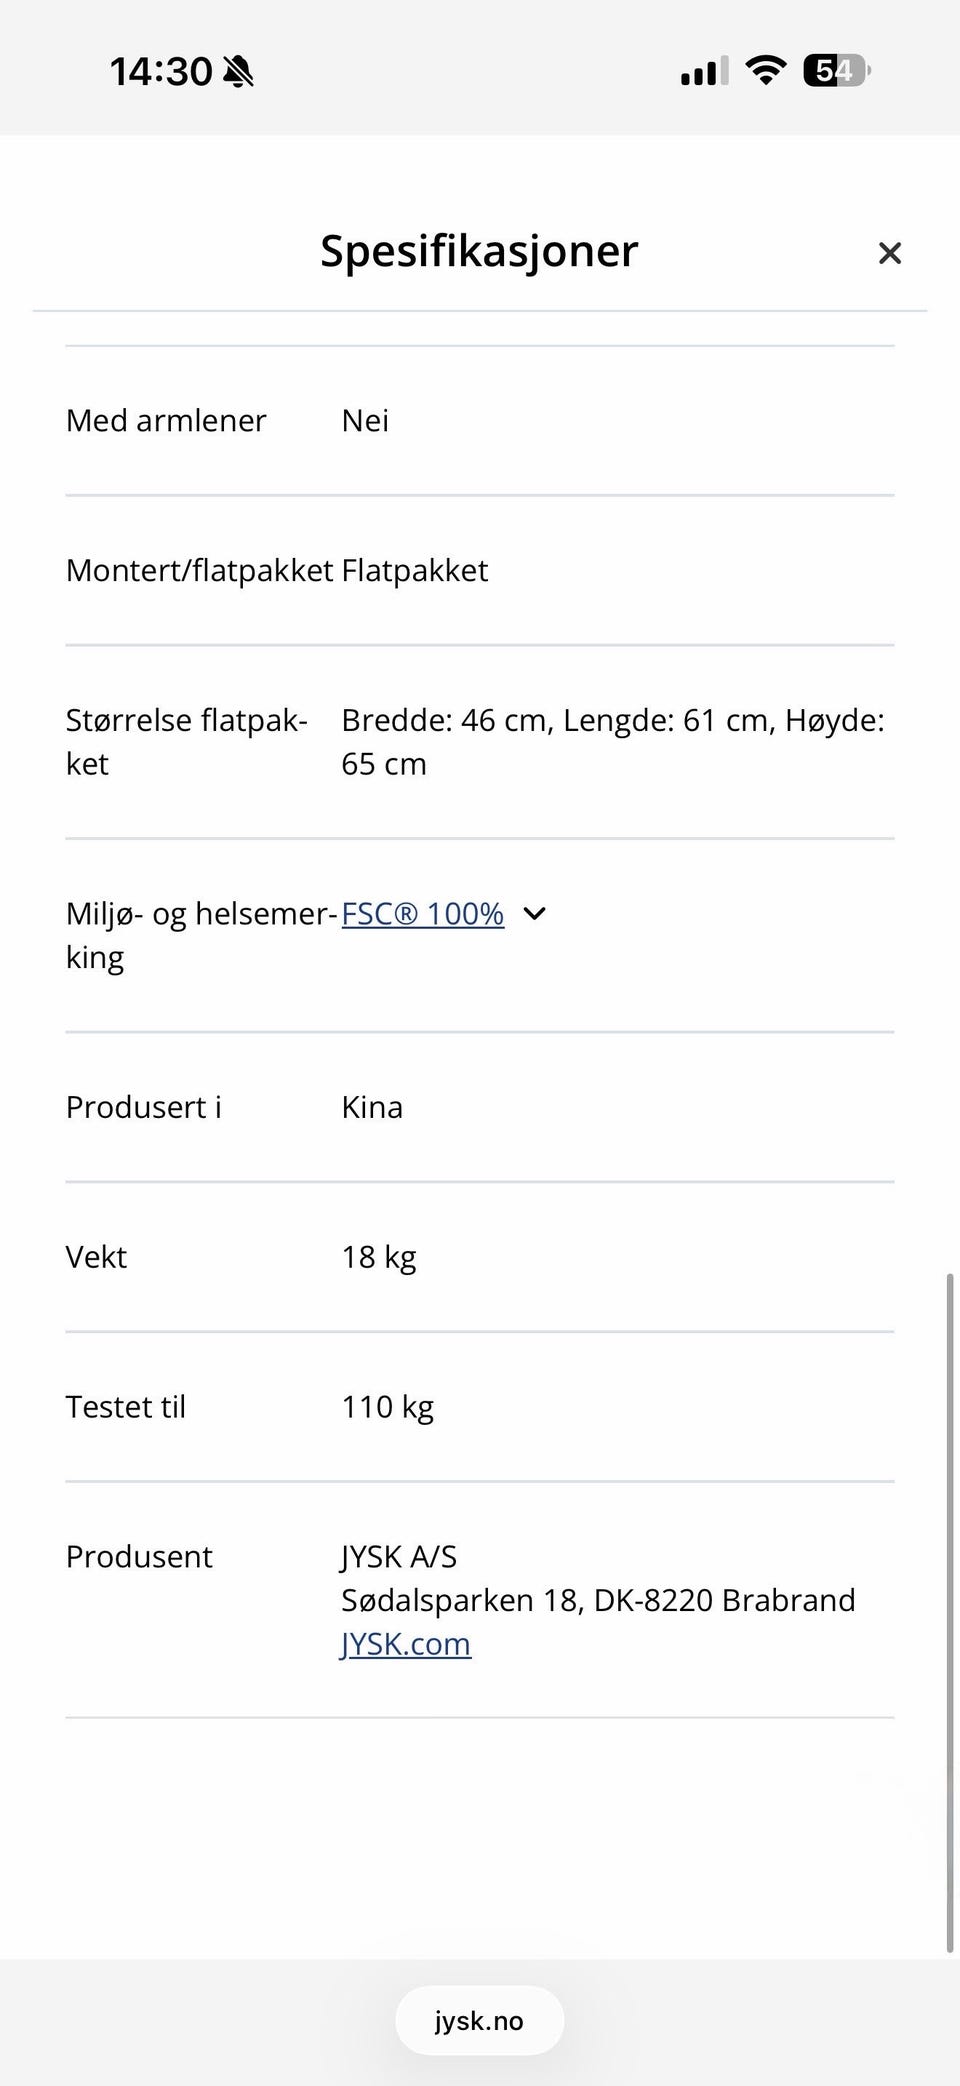Screen dimensions: 960x2086
Task: Tap the Testet til value 110 kg
Action: (388, 1407)
